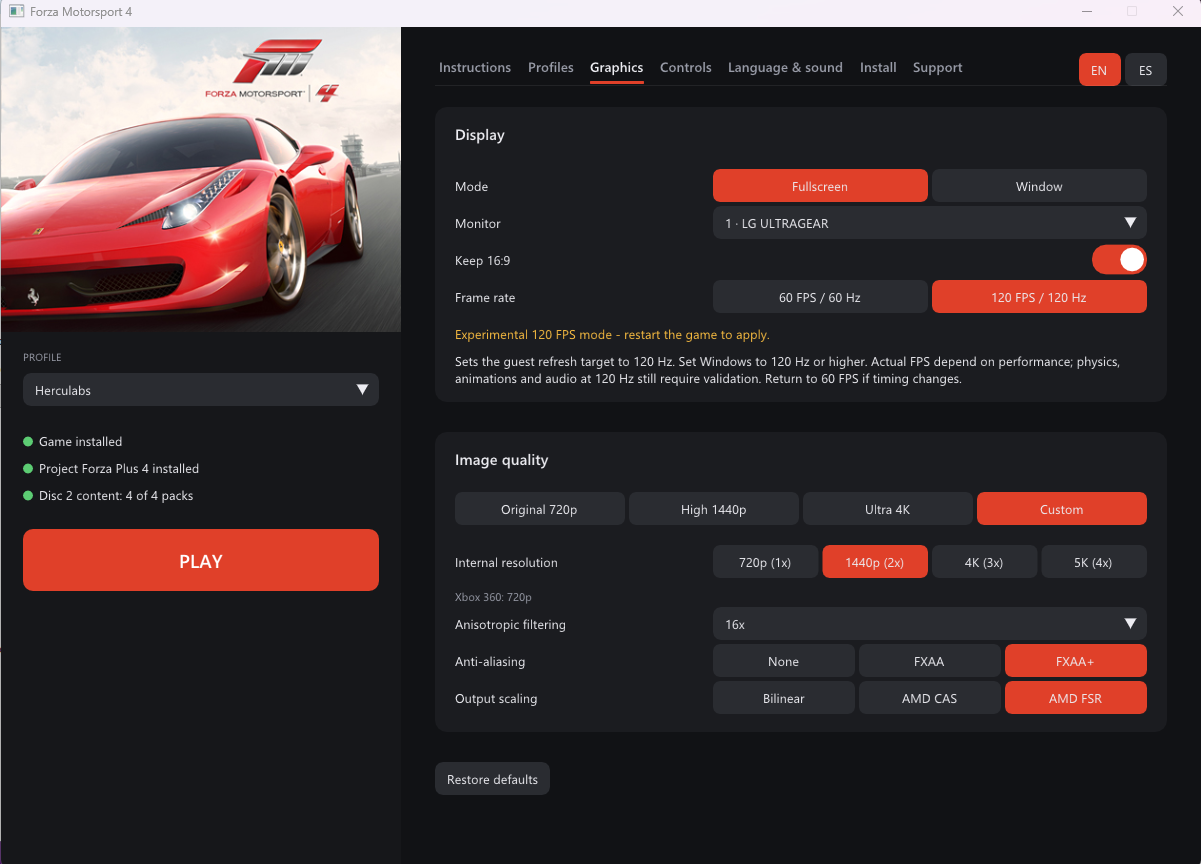Select the Graphics tab

[617, 68]
